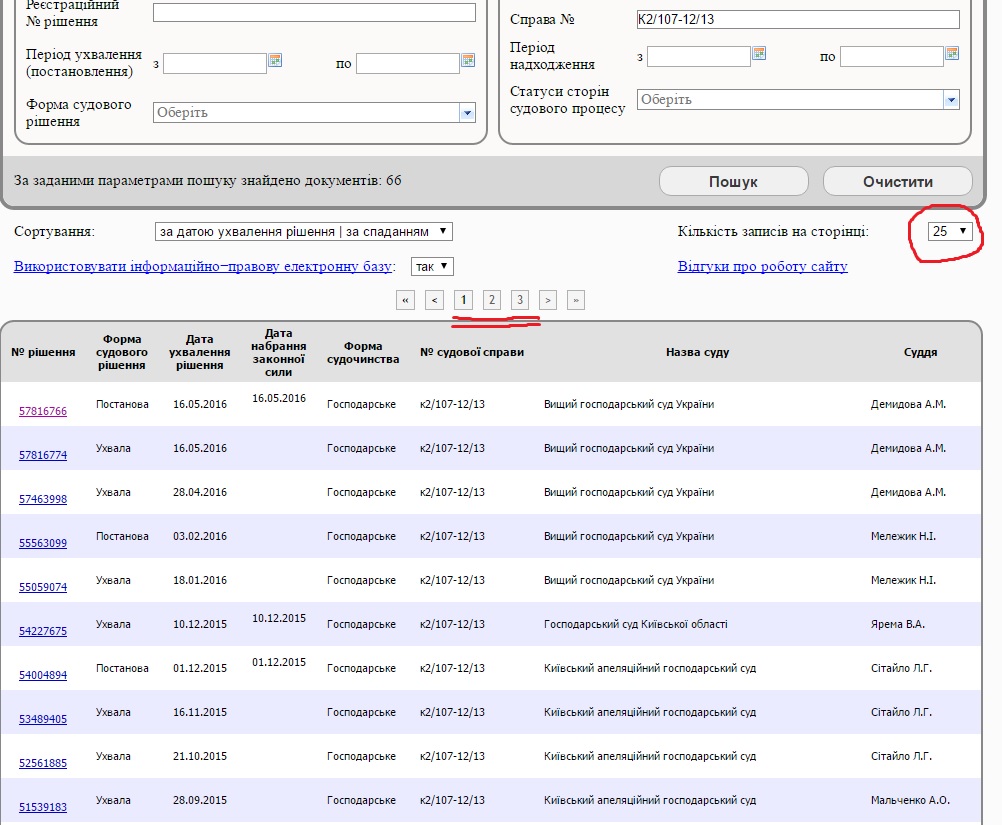Jump to last results page
The height and width of the screenshot is (825, 1002).
point(576,300)
